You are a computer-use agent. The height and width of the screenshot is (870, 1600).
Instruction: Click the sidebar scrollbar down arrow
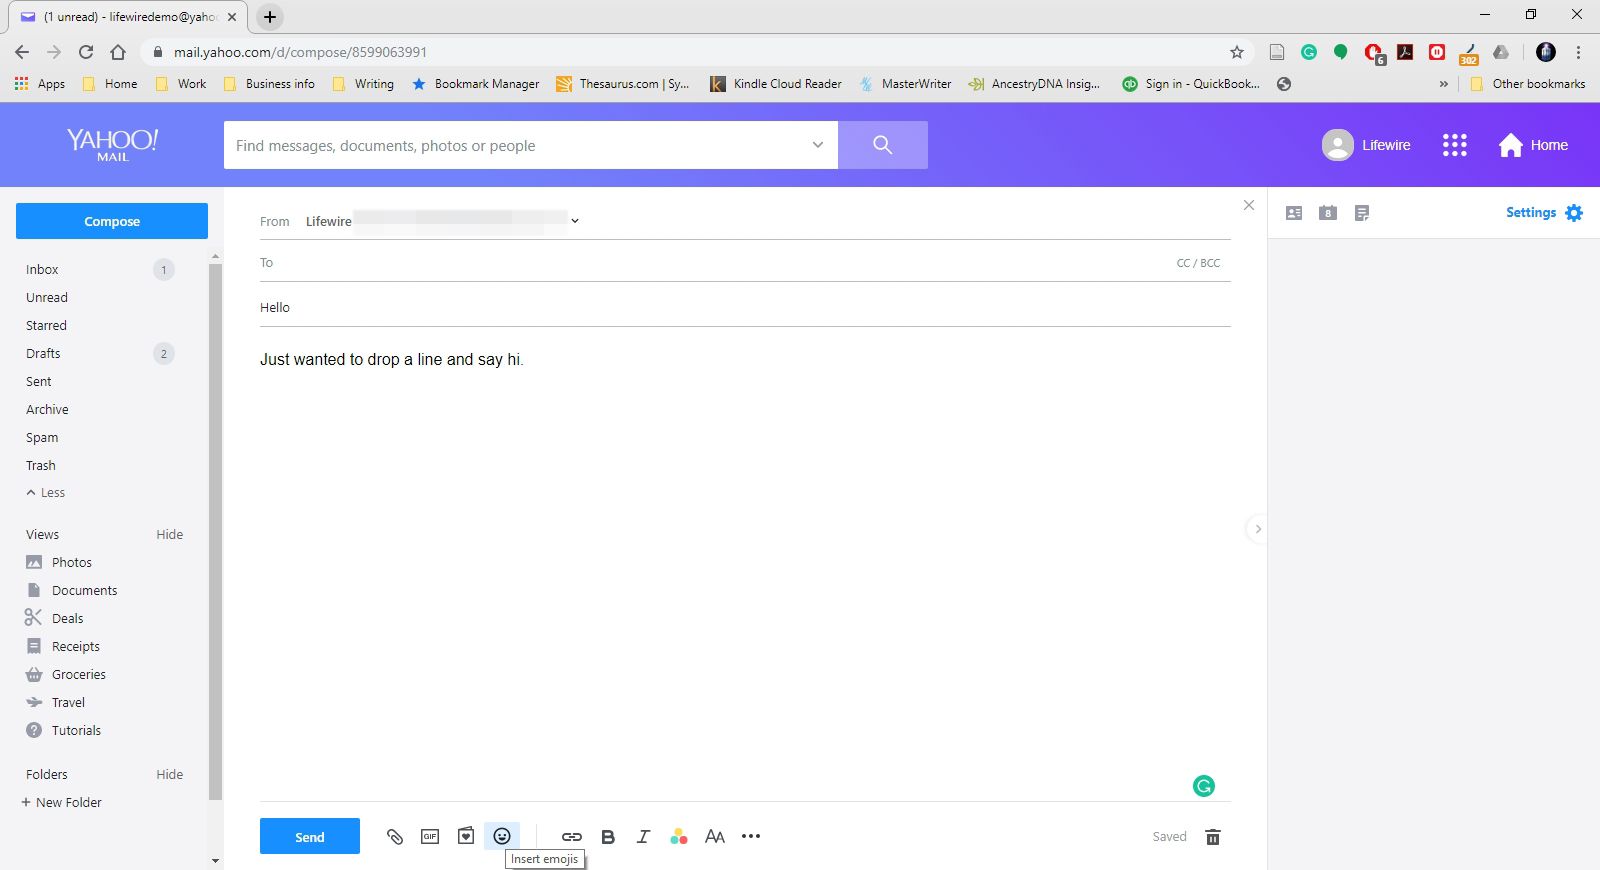pos(215,860)
